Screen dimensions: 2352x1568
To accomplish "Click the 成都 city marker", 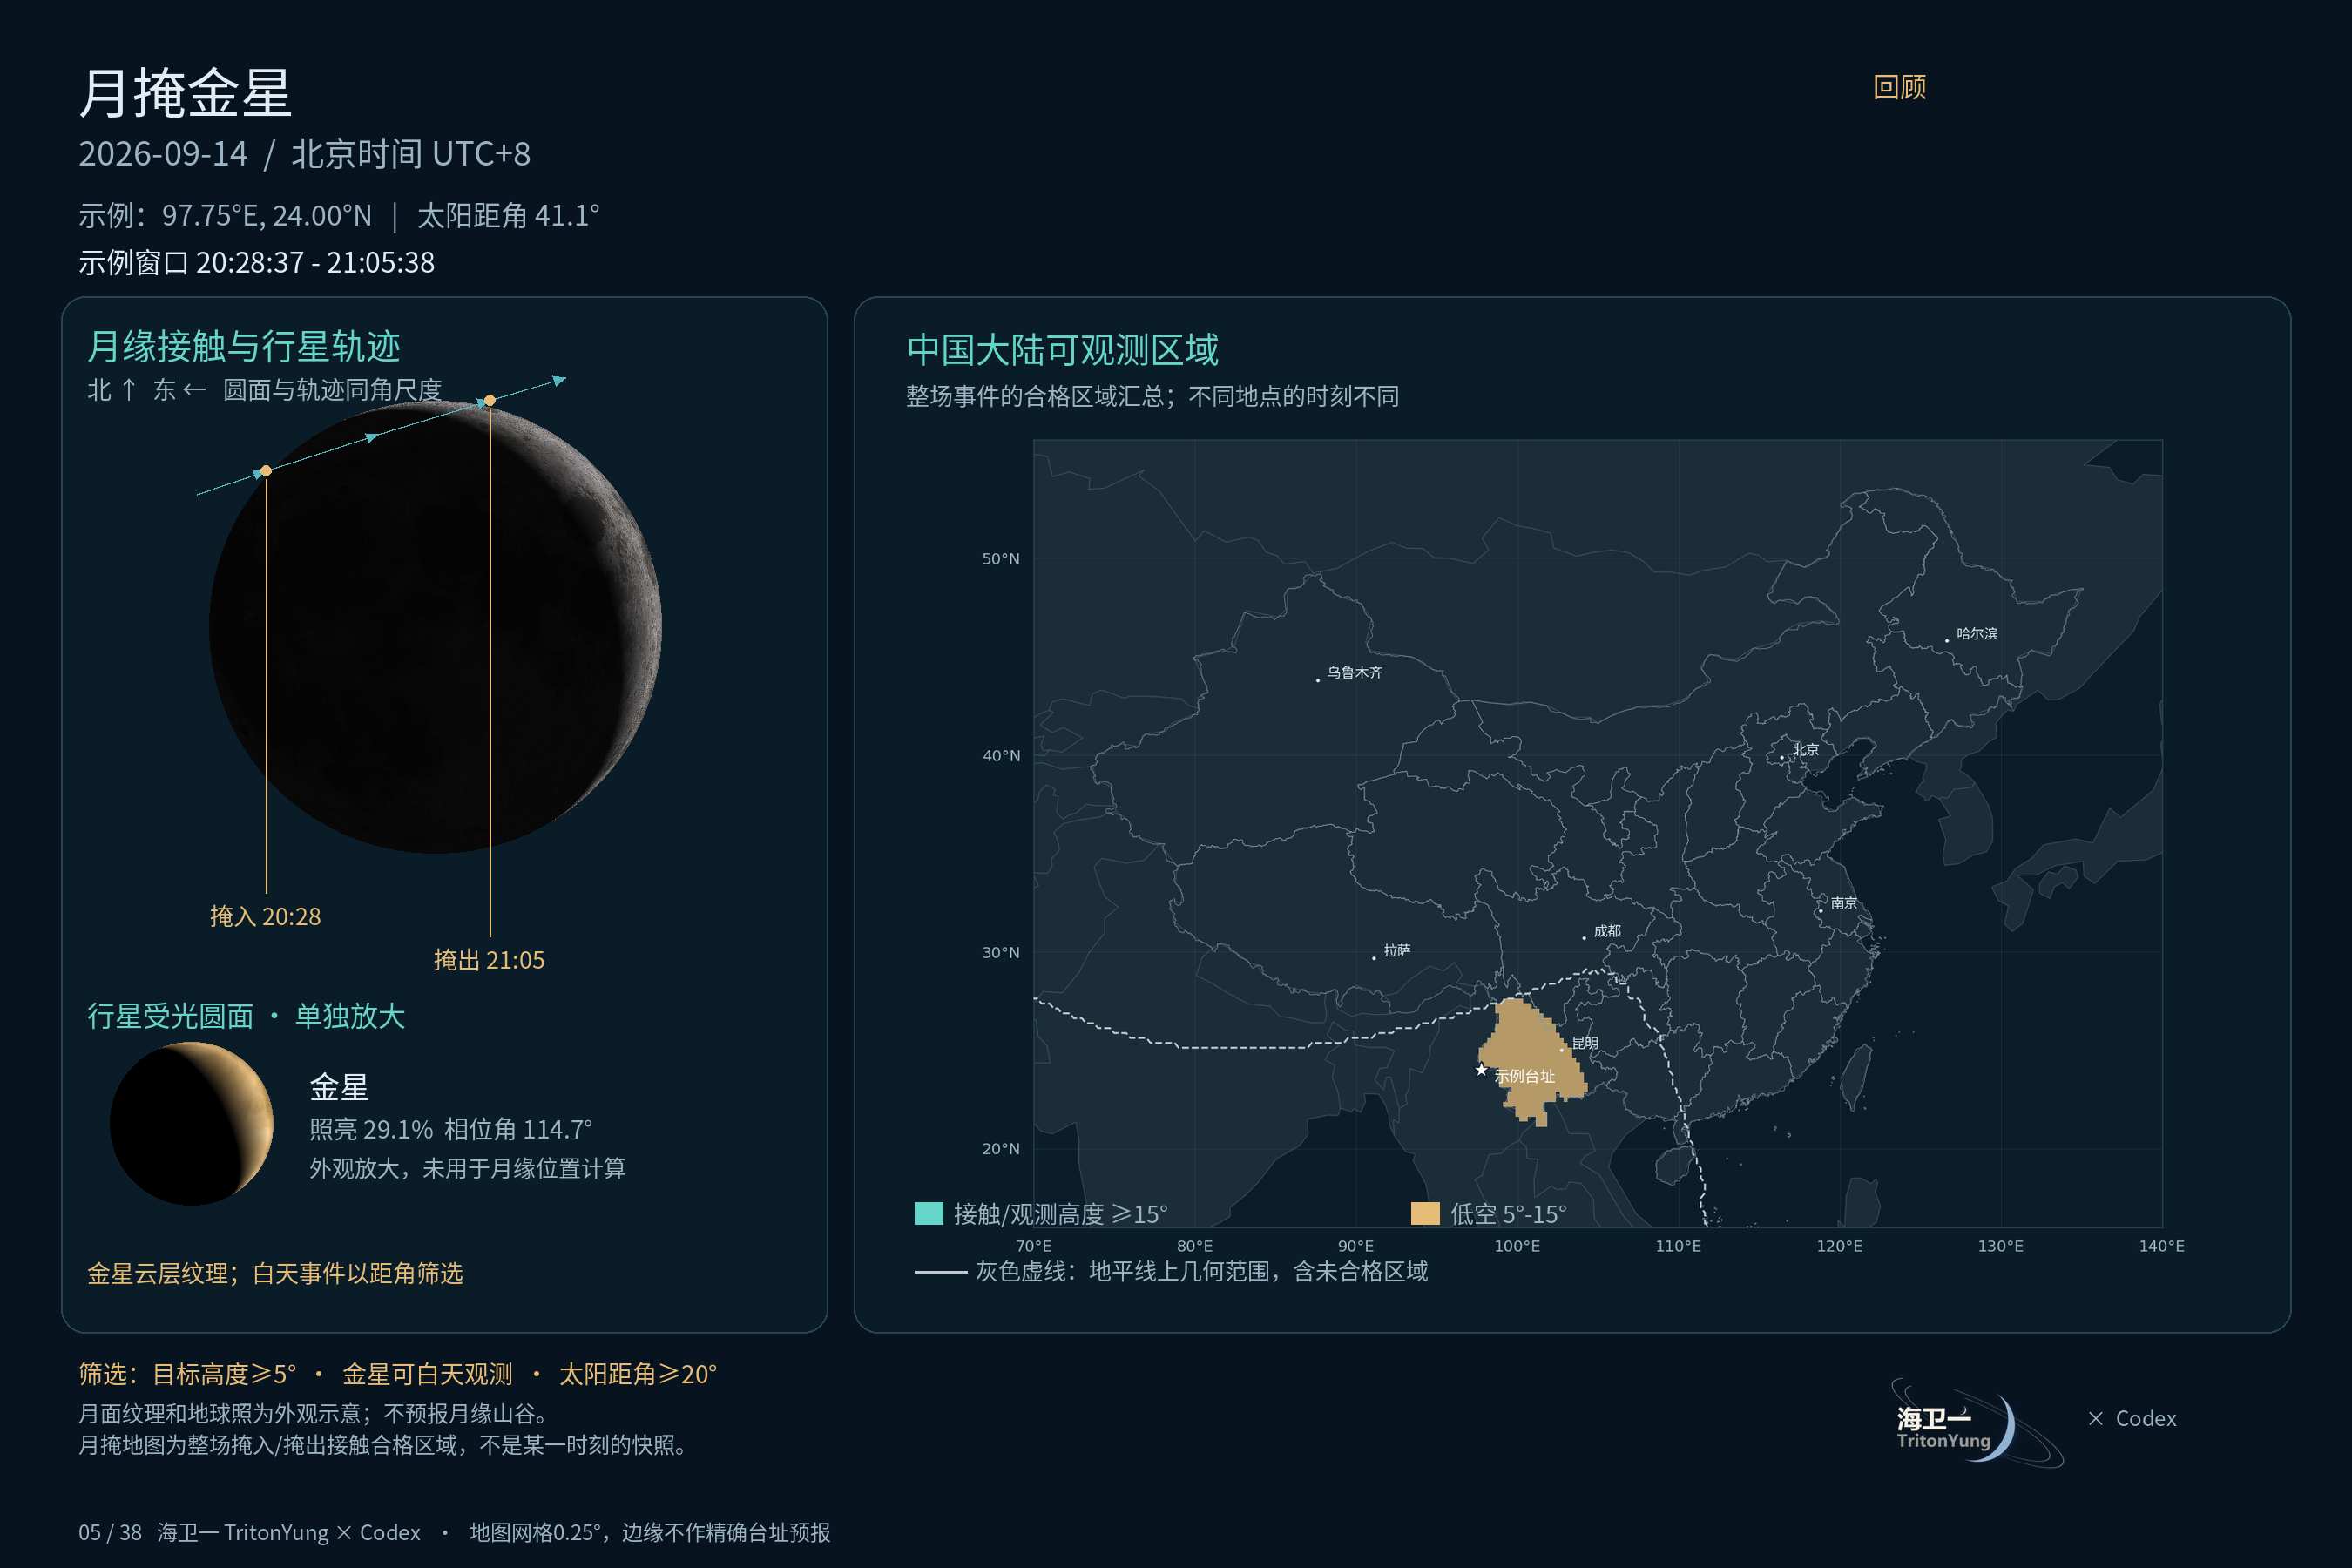I will click(1584, 938).
